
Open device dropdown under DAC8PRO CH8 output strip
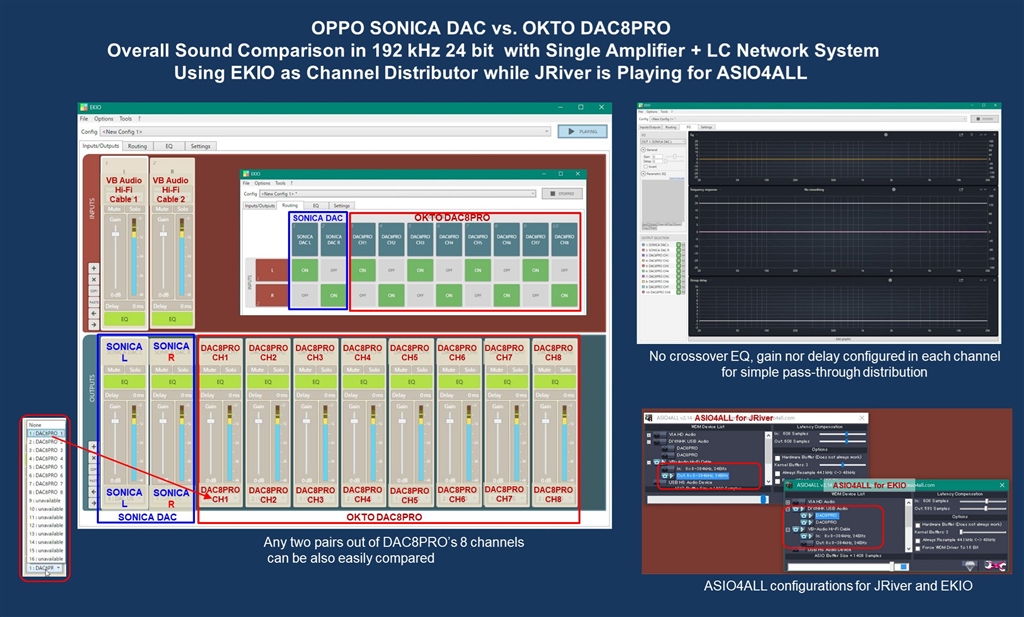point(553,501)
